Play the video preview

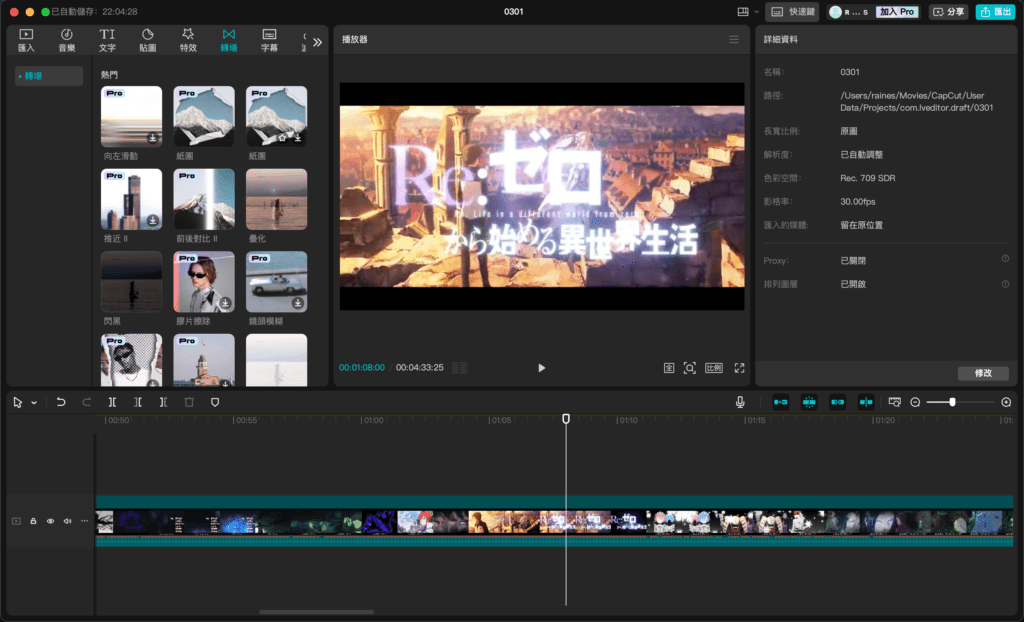tap(541, 368)
